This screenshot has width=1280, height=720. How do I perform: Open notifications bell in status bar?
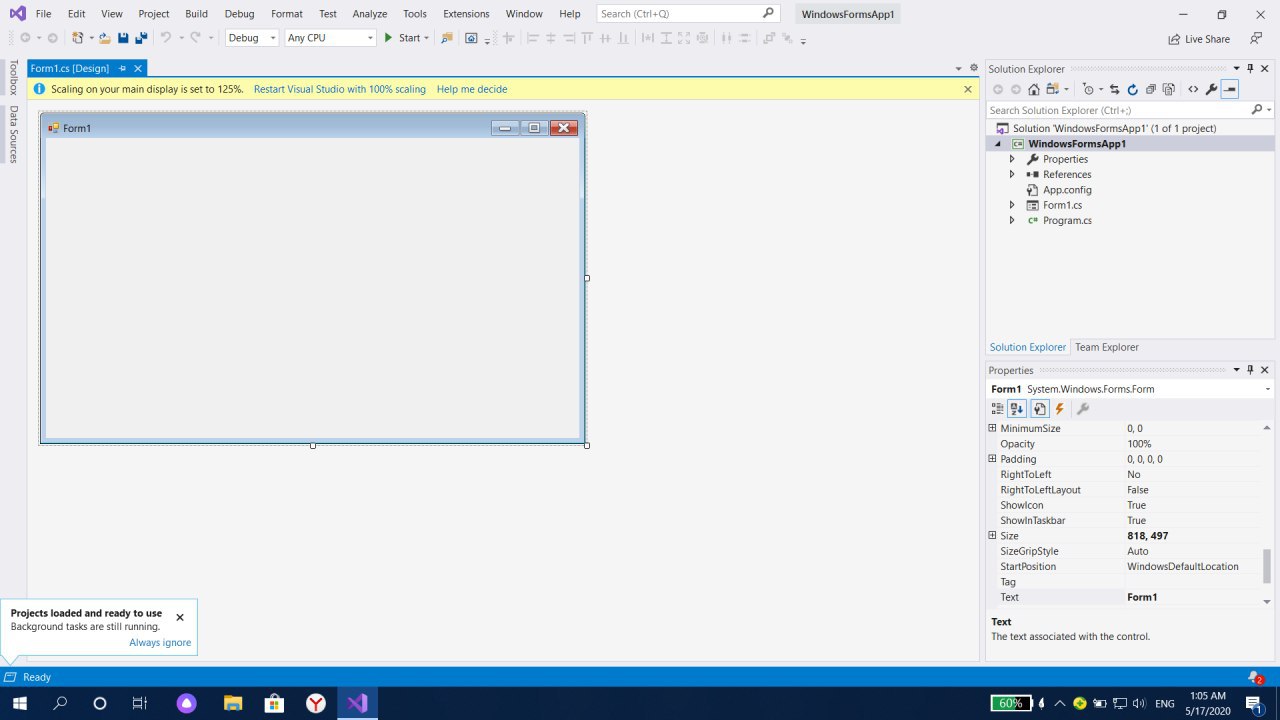pyautogui.click(x=1254, y=677)
